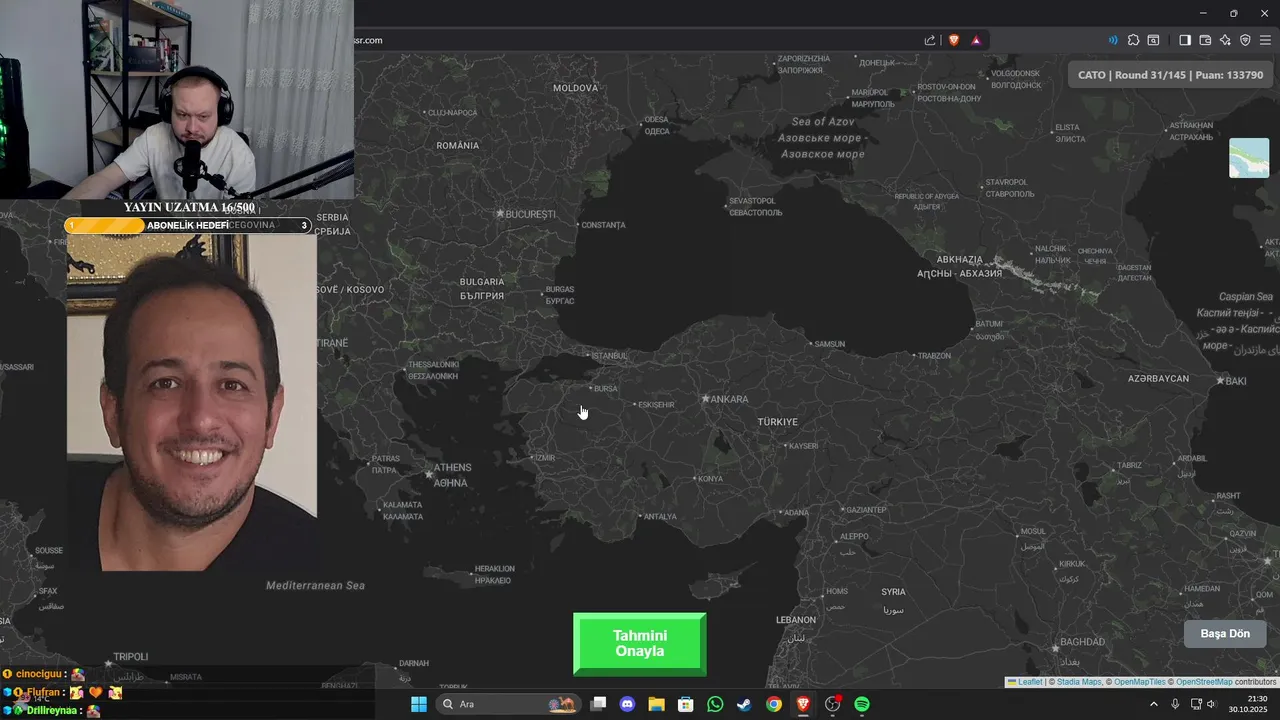The width and height of the screenshot is (1280, 720).
Task: Open the browser extensions puzzle icon
Action: [x=1133, y=40]
